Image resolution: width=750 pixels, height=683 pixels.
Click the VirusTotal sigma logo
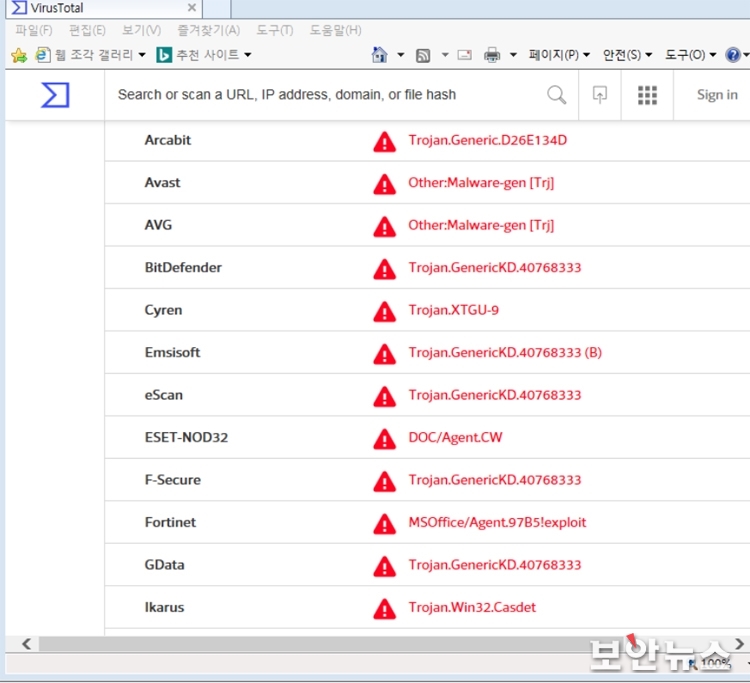[55, 95]
